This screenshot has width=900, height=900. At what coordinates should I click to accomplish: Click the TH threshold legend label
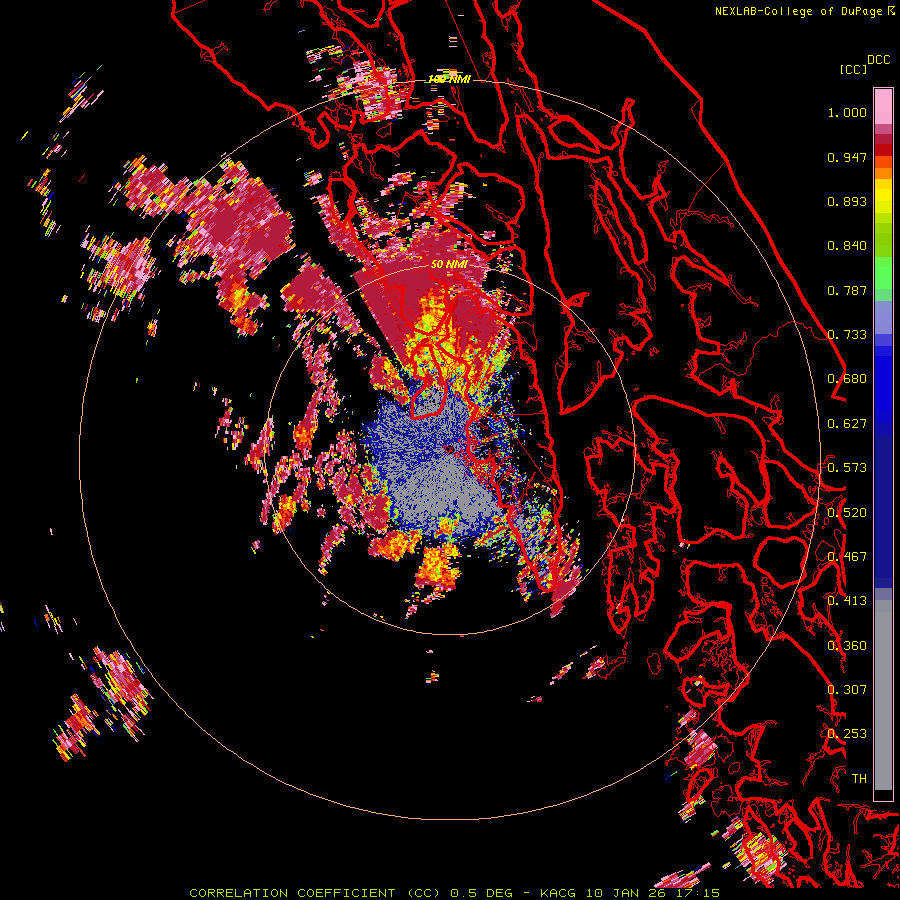coord(859,779)
